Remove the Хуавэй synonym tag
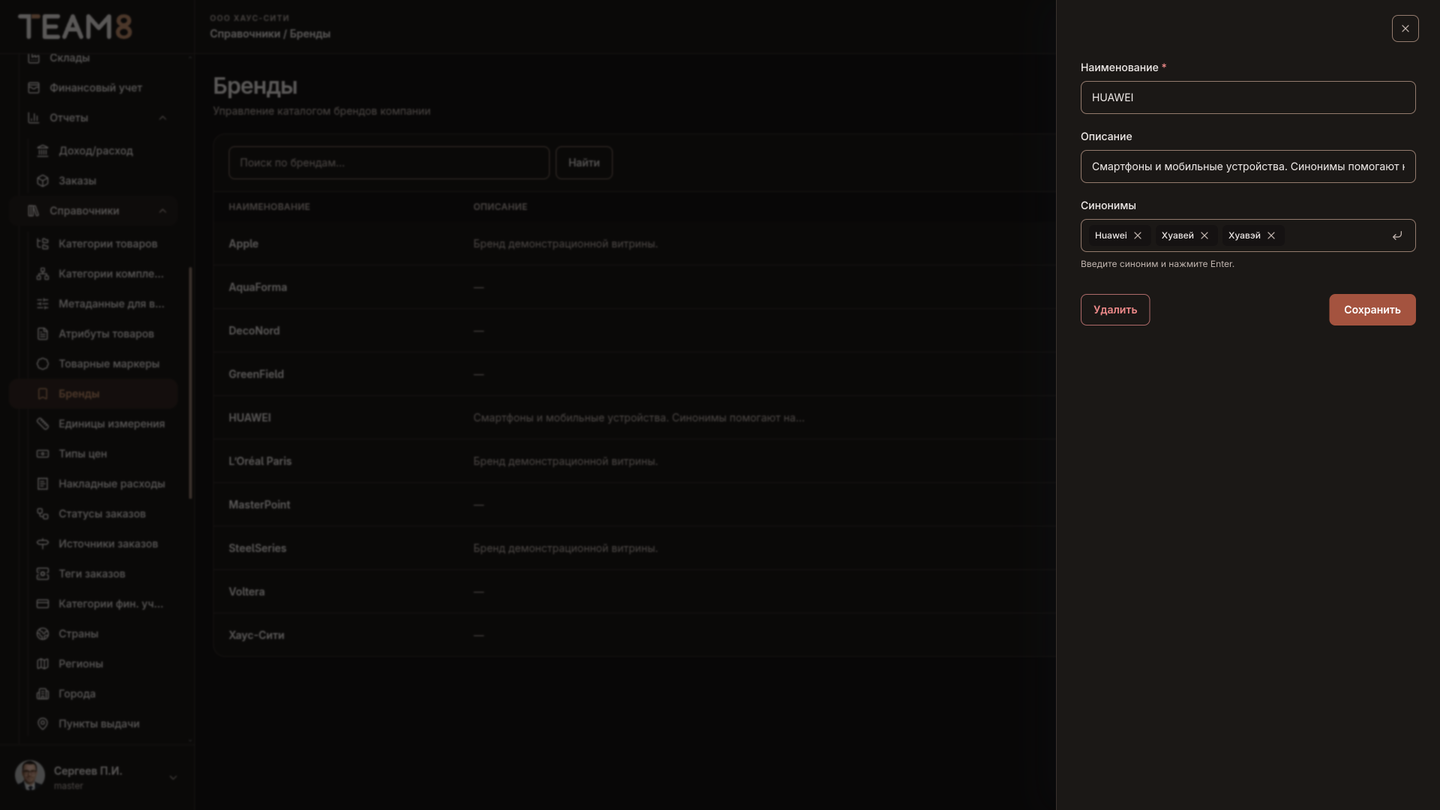Image resolution: width=1440 pixels, height=810 pixels. pos(1271,236)
